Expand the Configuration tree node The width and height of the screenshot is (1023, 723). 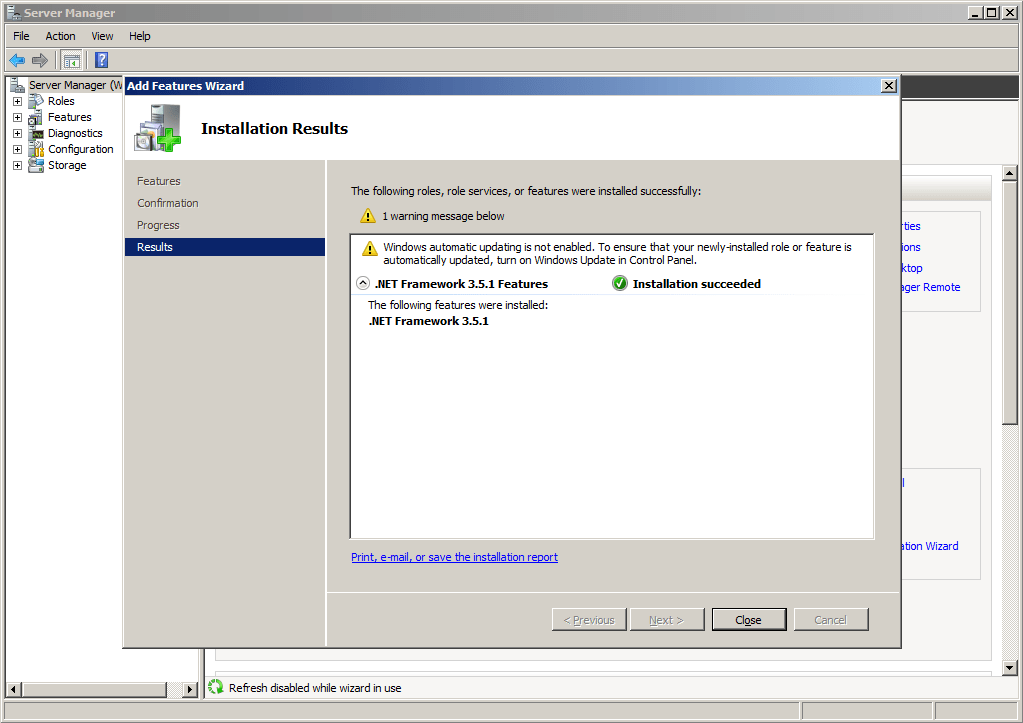click(x=17, y=149)
